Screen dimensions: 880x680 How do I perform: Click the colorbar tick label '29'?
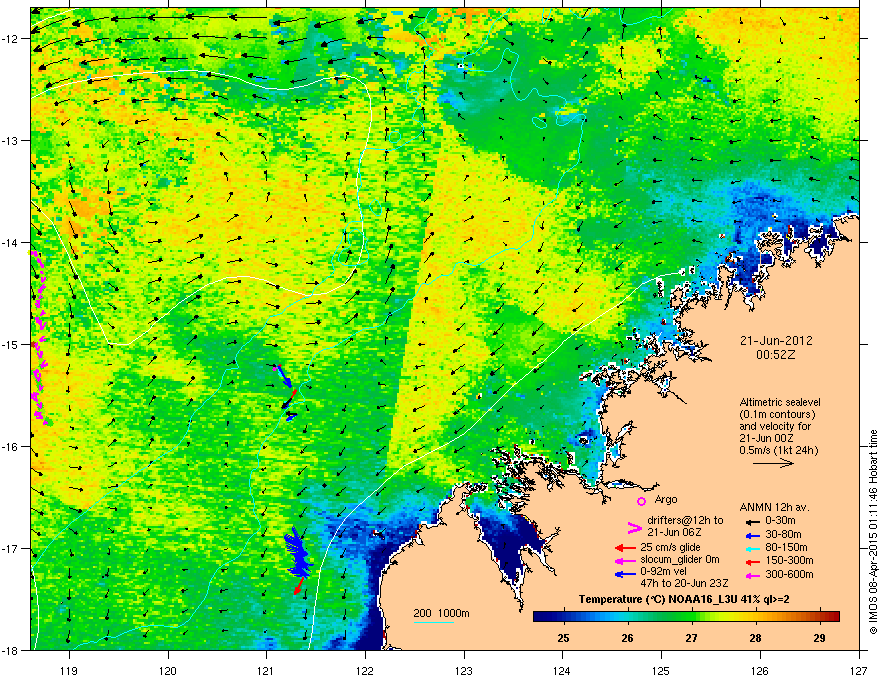[819, 638]
